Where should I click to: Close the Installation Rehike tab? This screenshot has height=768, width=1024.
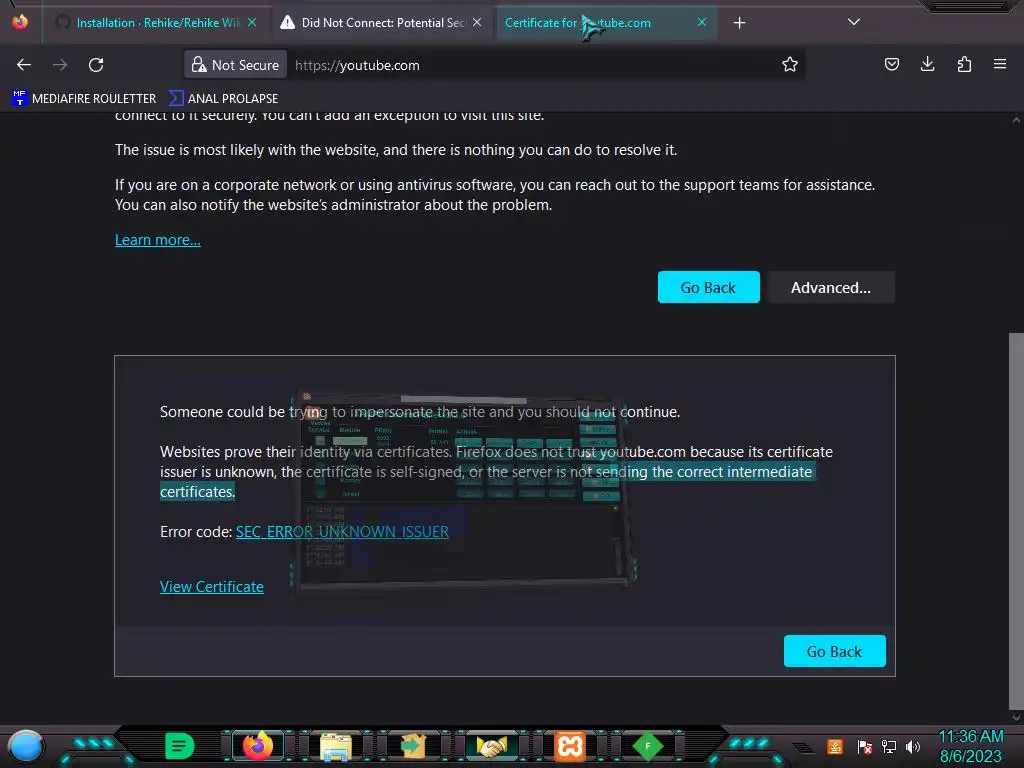[x=252, y=22]
